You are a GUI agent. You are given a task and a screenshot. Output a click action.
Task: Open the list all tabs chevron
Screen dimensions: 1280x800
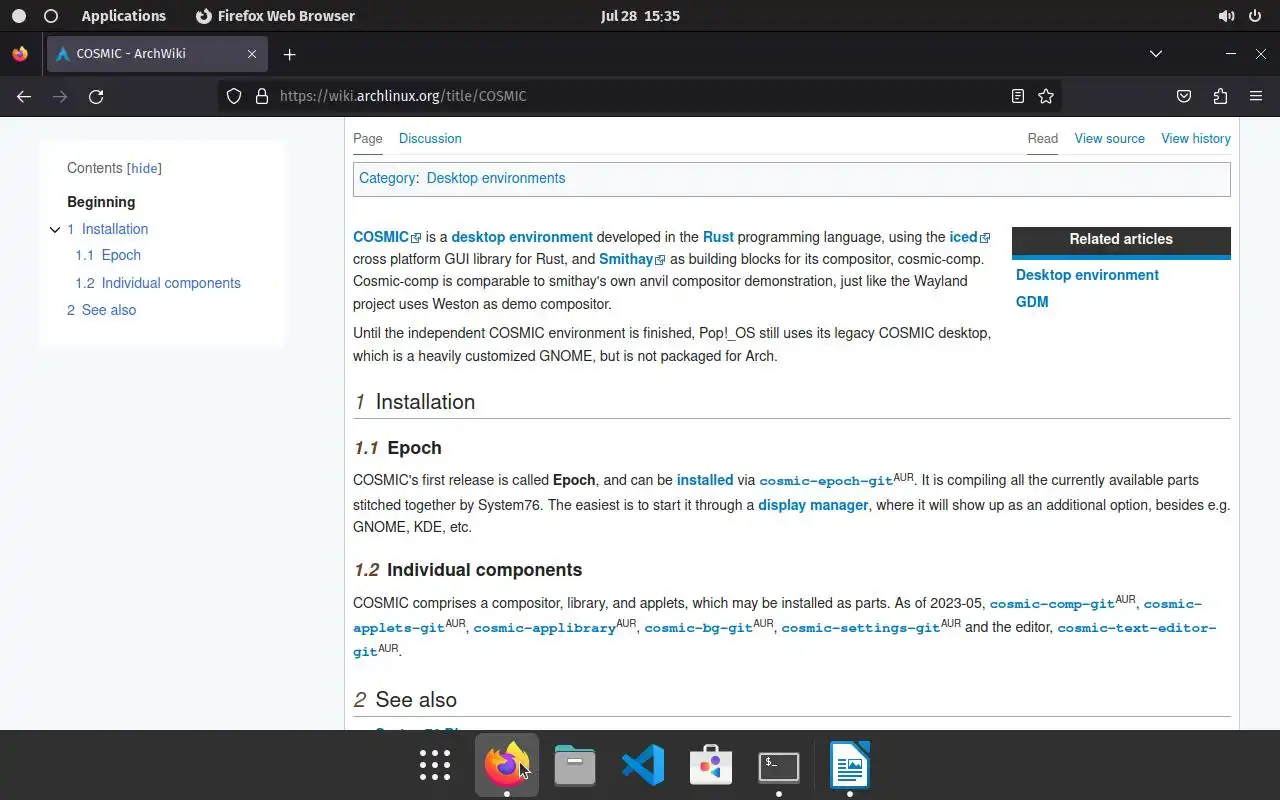(1156, 54)
